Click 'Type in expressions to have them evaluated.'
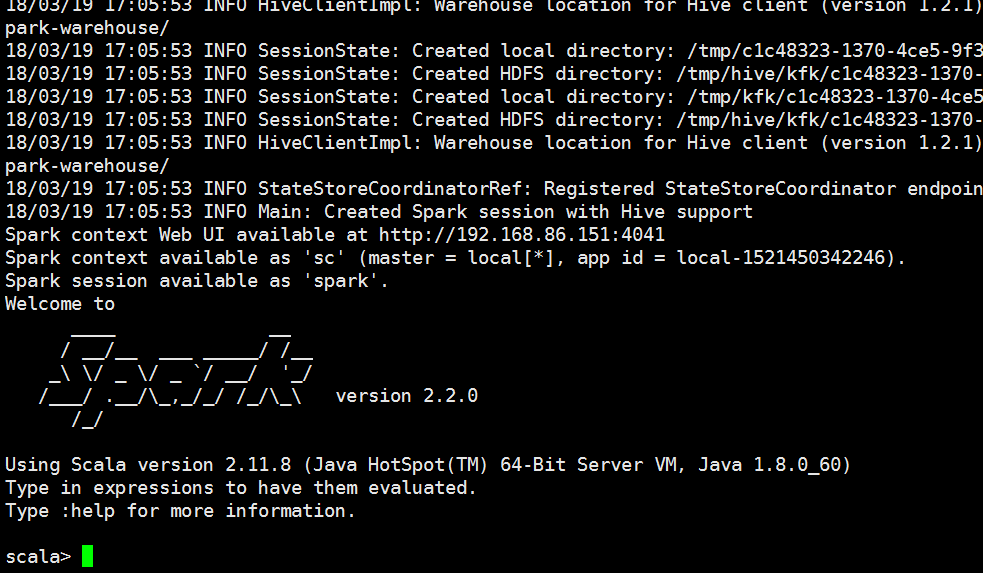This screenshot has height=573, width=983. coord(241,488)
